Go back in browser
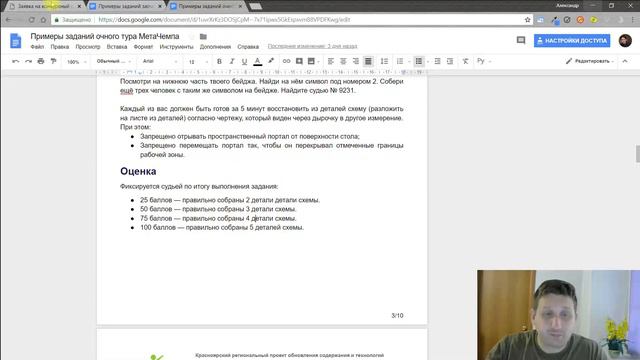Viewport: 640px width, 360px height. 9,20
